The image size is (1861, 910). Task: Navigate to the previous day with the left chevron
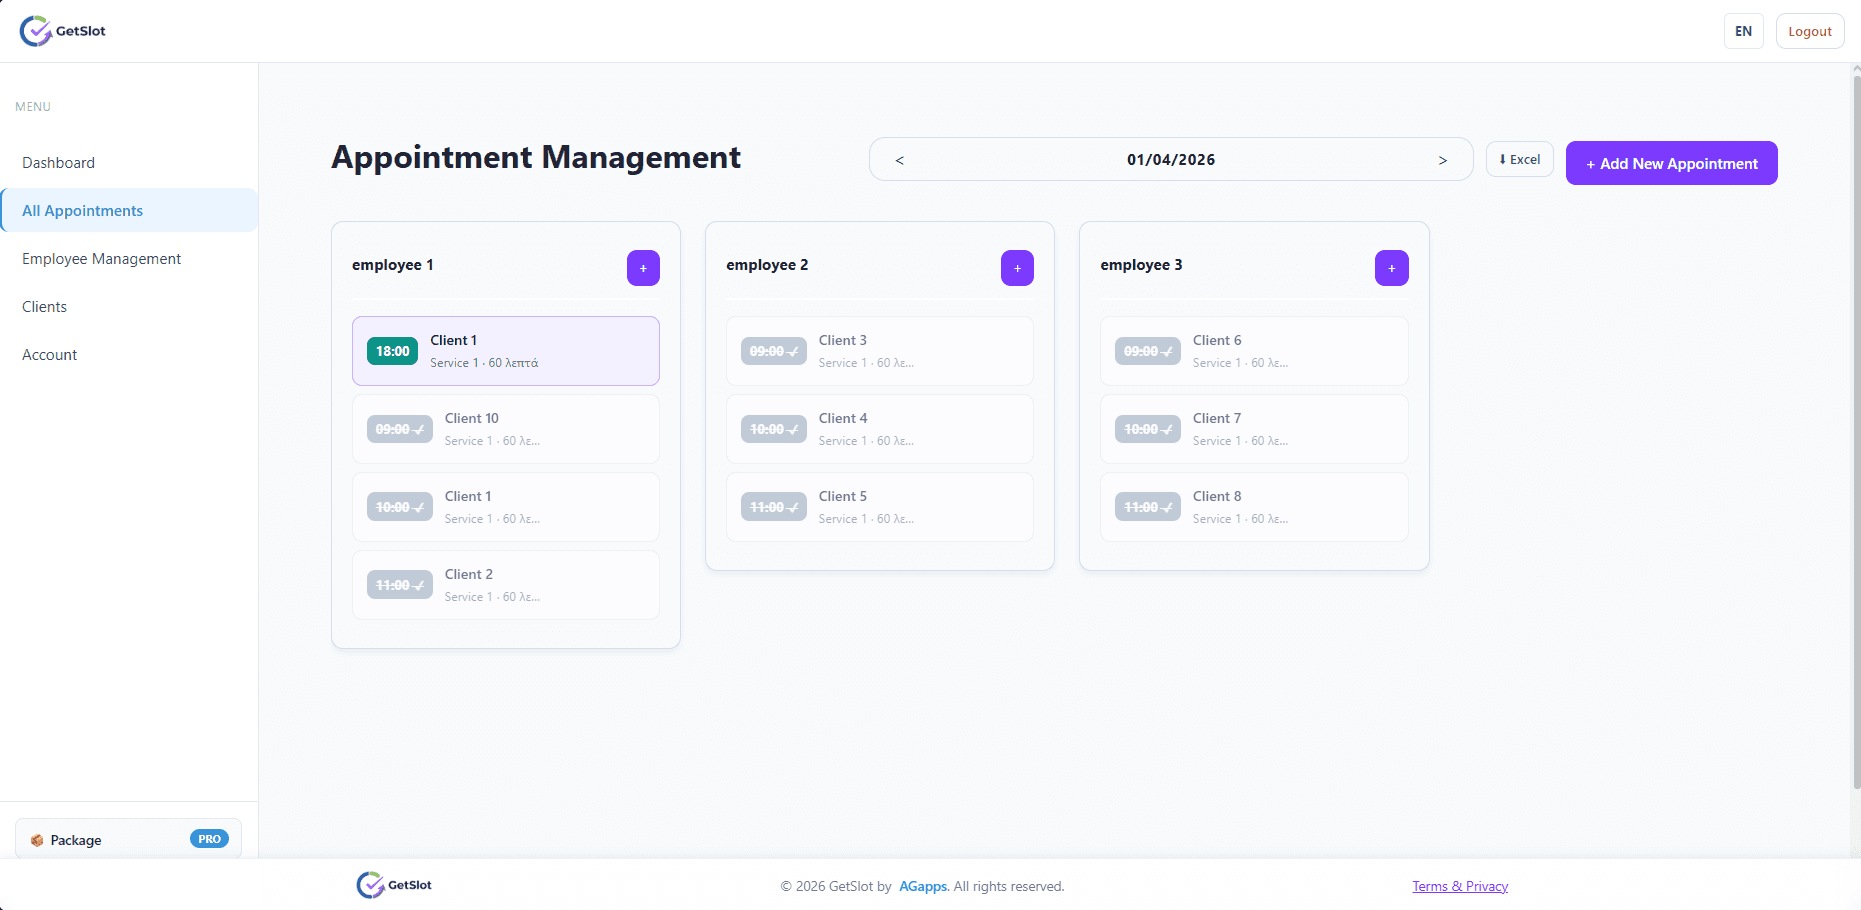pyautogui.click(x=898, y=159)
